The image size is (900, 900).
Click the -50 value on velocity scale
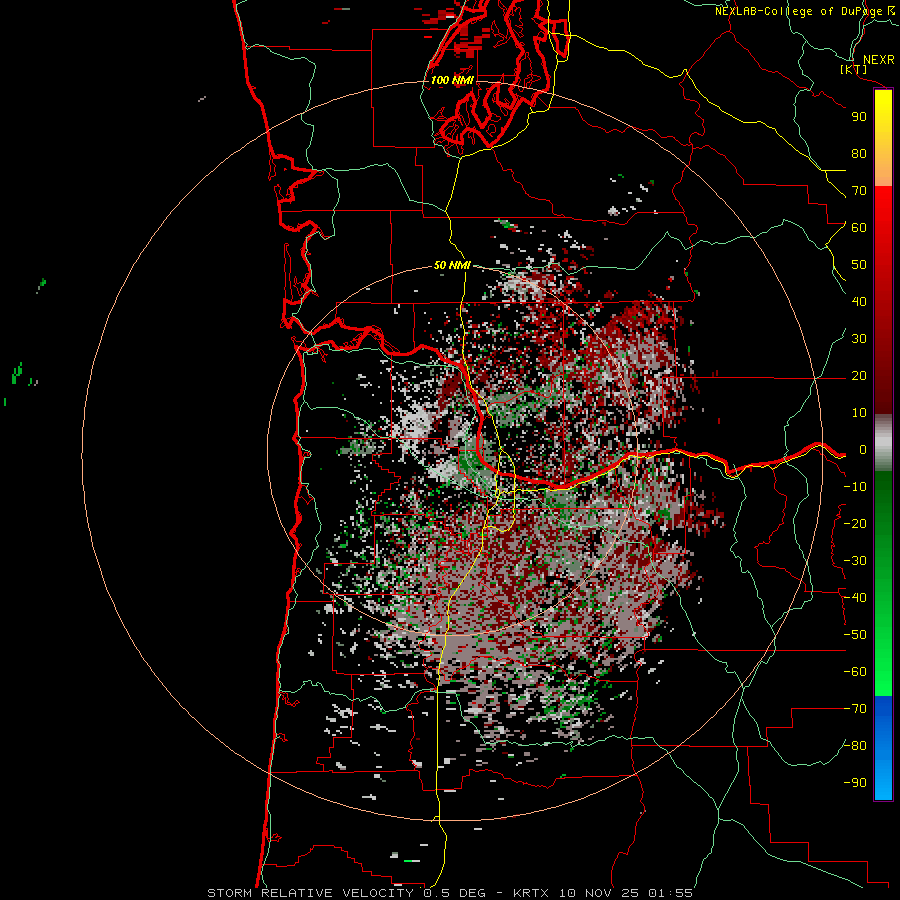(x=855, y=635)
